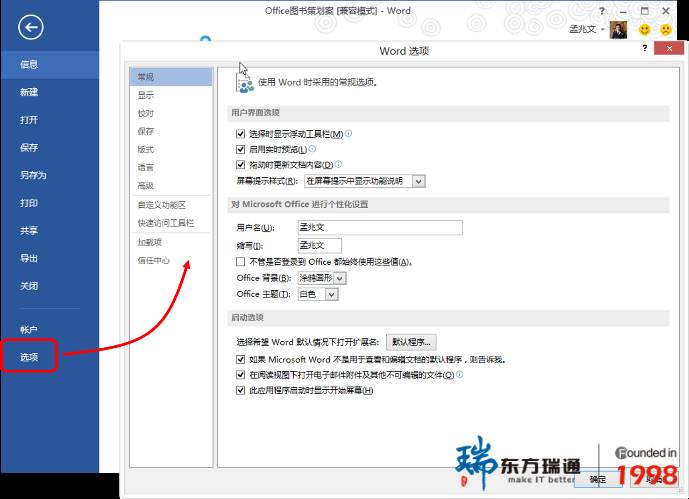Open 自定义功能区 options category
The height and width of the screenshot is (499, 689).
tap(171, 205)
